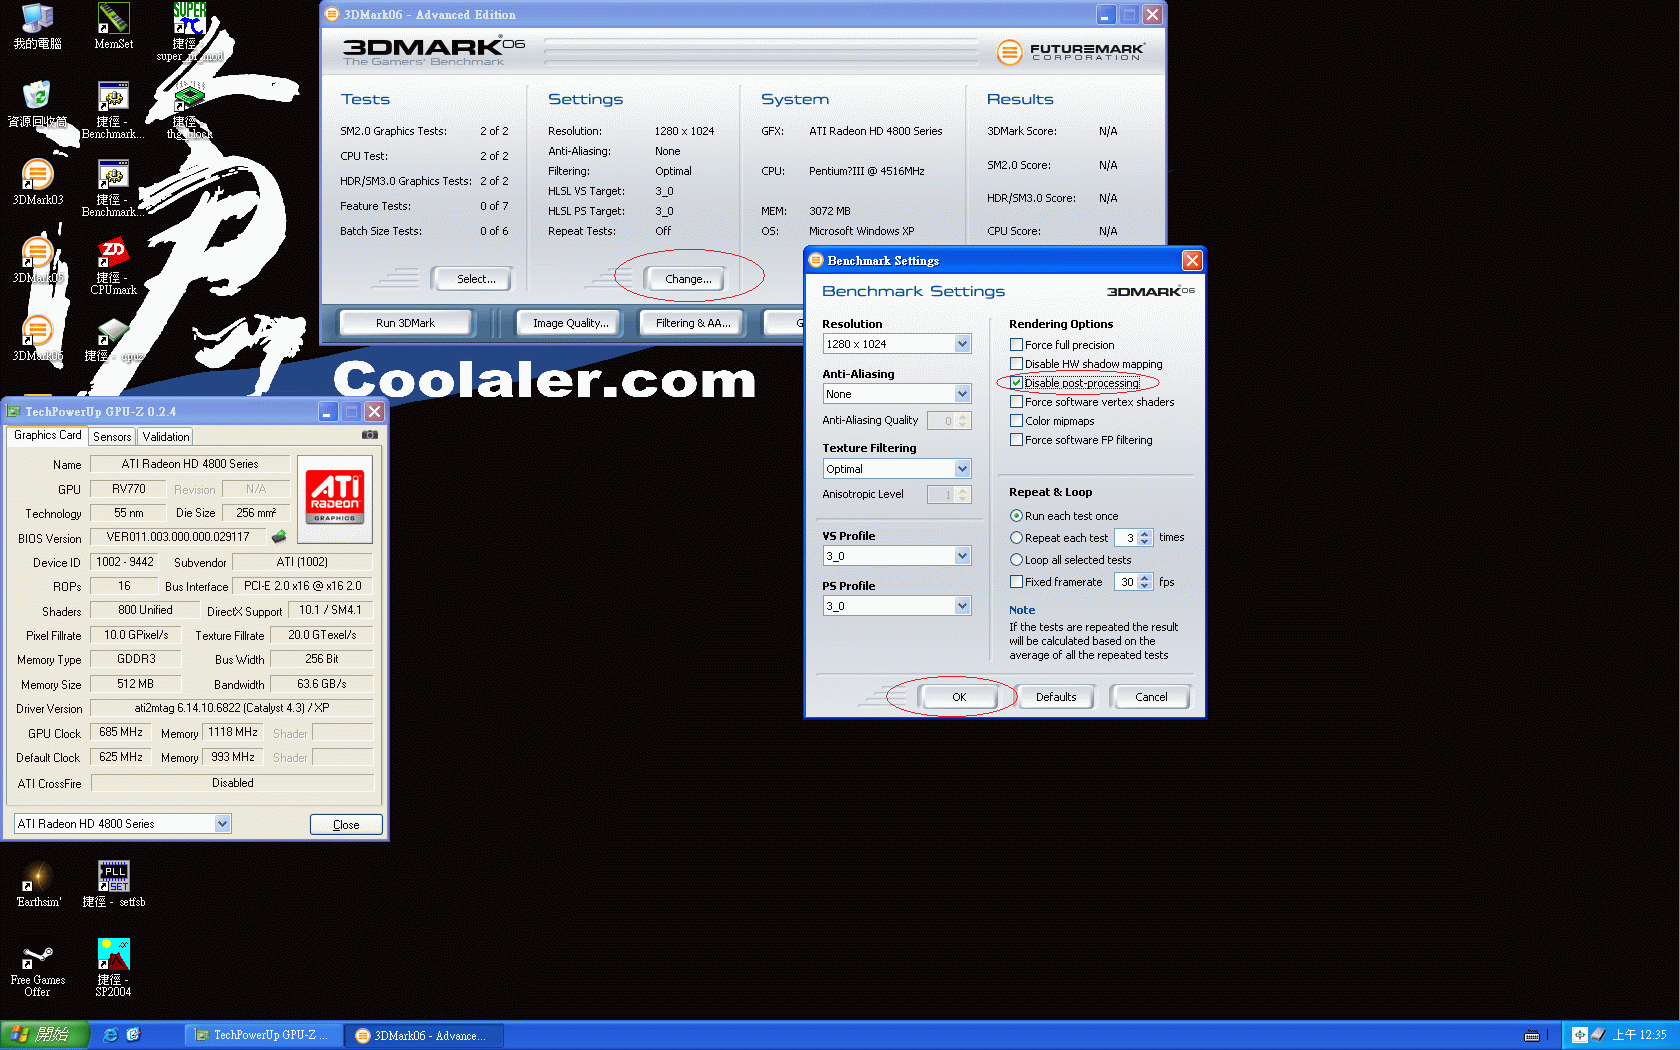Click the keyboard icon on the taskbar

point(1532,1035)
